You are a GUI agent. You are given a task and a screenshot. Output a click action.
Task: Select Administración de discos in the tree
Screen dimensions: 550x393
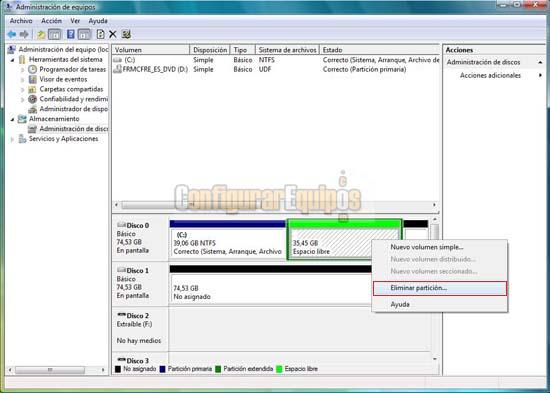click(x=73, y=129)
